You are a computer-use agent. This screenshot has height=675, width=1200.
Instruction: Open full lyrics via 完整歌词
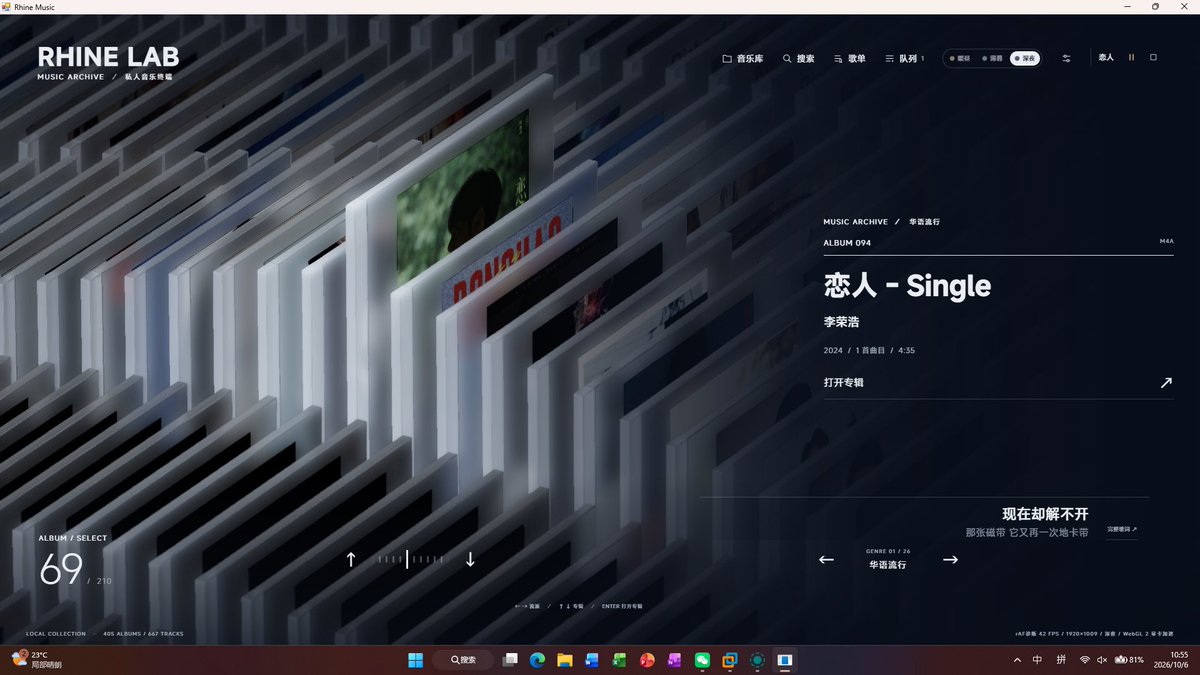point(1122,529)
